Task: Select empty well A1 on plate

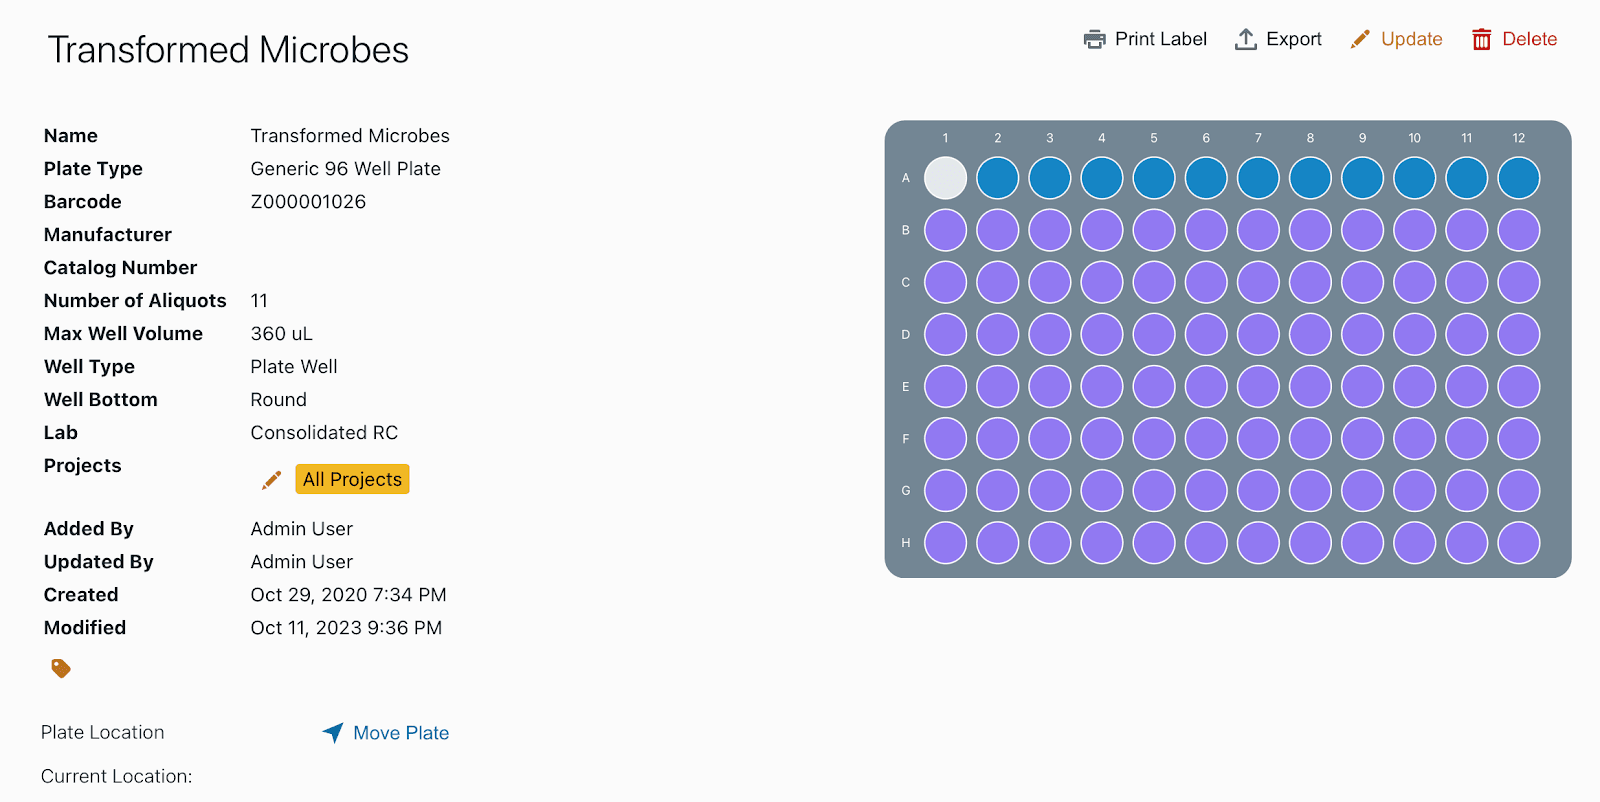Action: (x=945, y=178)
